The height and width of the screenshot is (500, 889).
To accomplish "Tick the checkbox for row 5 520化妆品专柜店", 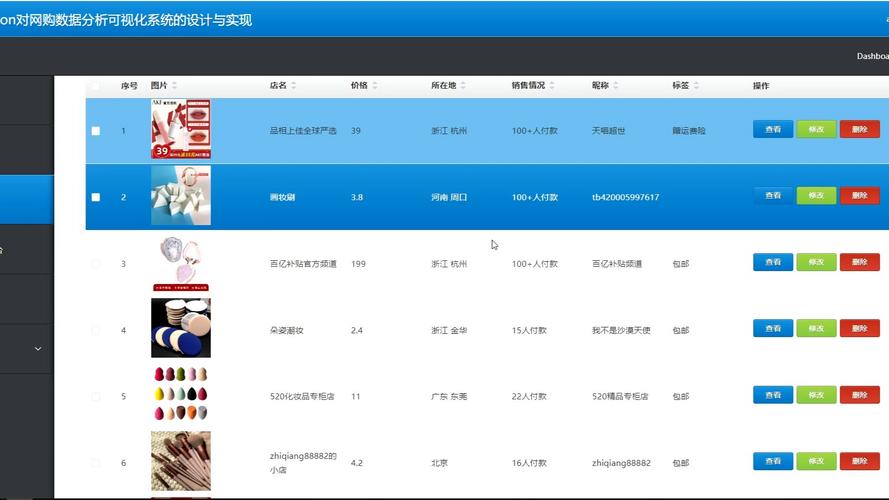I will [96, 396].
